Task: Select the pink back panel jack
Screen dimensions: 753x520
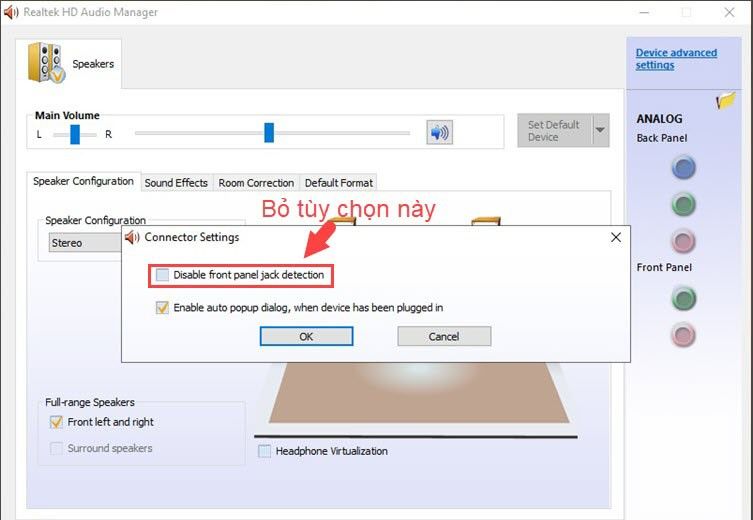Action: [x=683, y=241]
